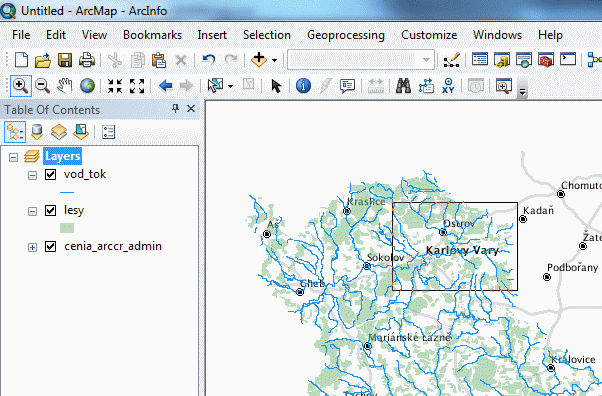Open the map scale combo box
602x396 pixels.
click(x=361, y=60)
